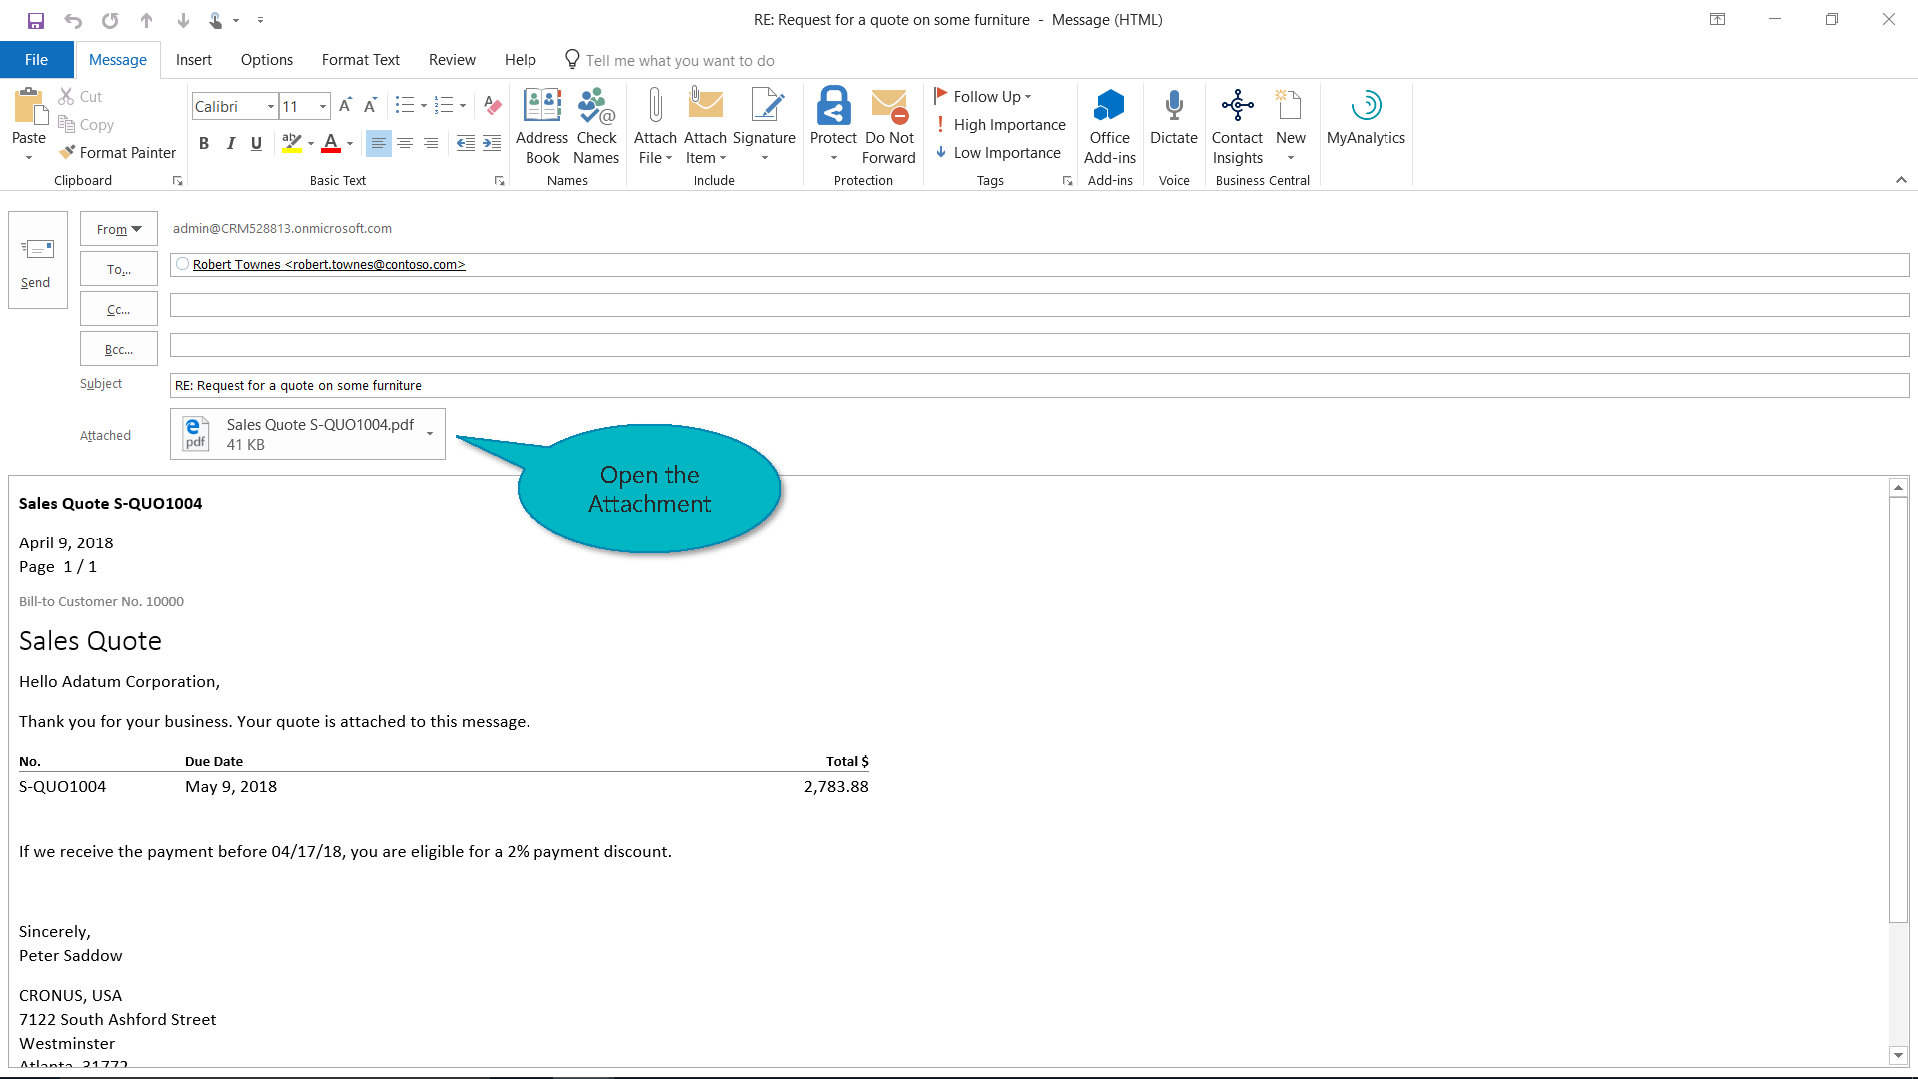This screenshot has height=1079, width=1918.
Task: Expand the font name Calibri dropdown
Action: (270, 107)
